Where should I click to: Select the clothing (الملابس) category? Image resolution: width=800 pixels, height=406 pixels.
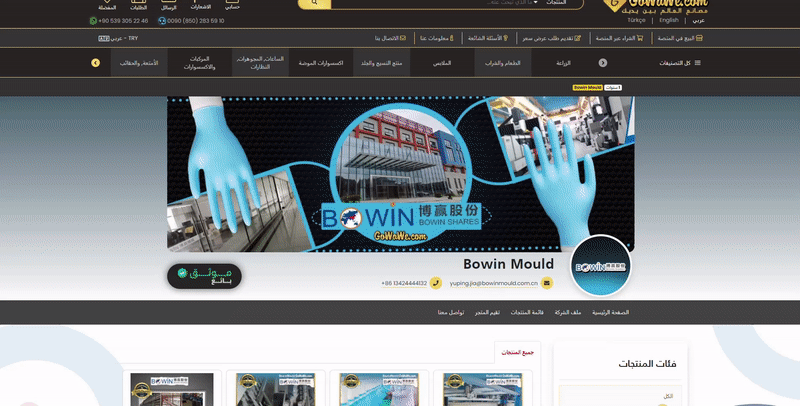[x=442, y=63]
